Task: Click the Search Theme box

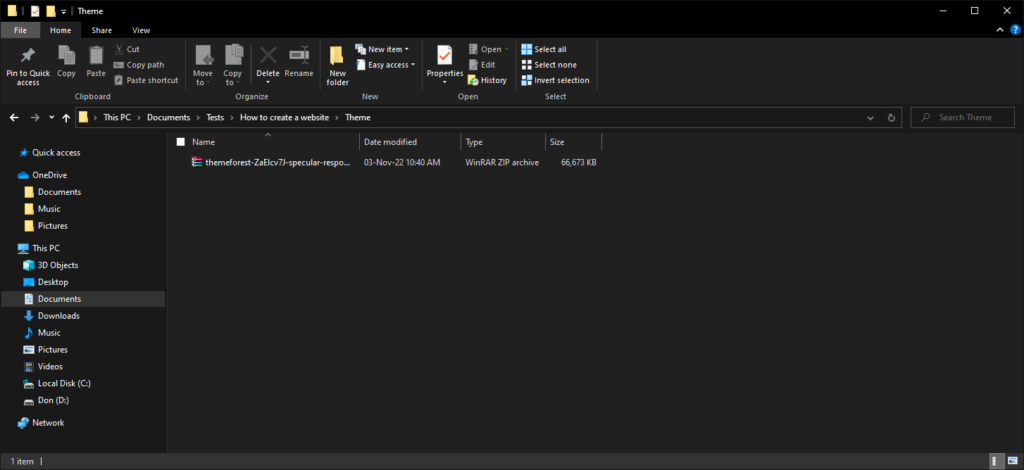Action: point(962,118)
